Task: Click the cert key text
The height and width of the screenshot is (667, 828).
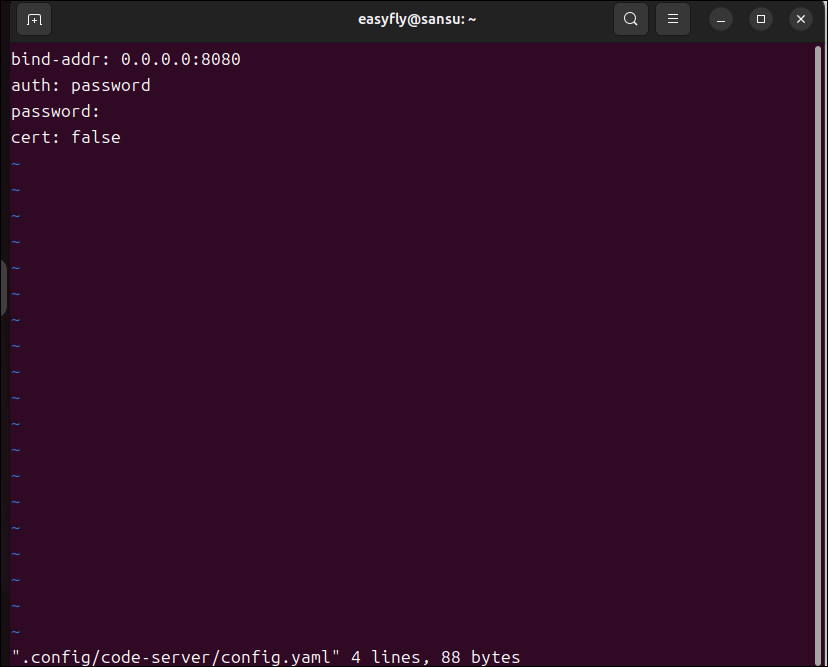Action: click(x=30, y=138)
